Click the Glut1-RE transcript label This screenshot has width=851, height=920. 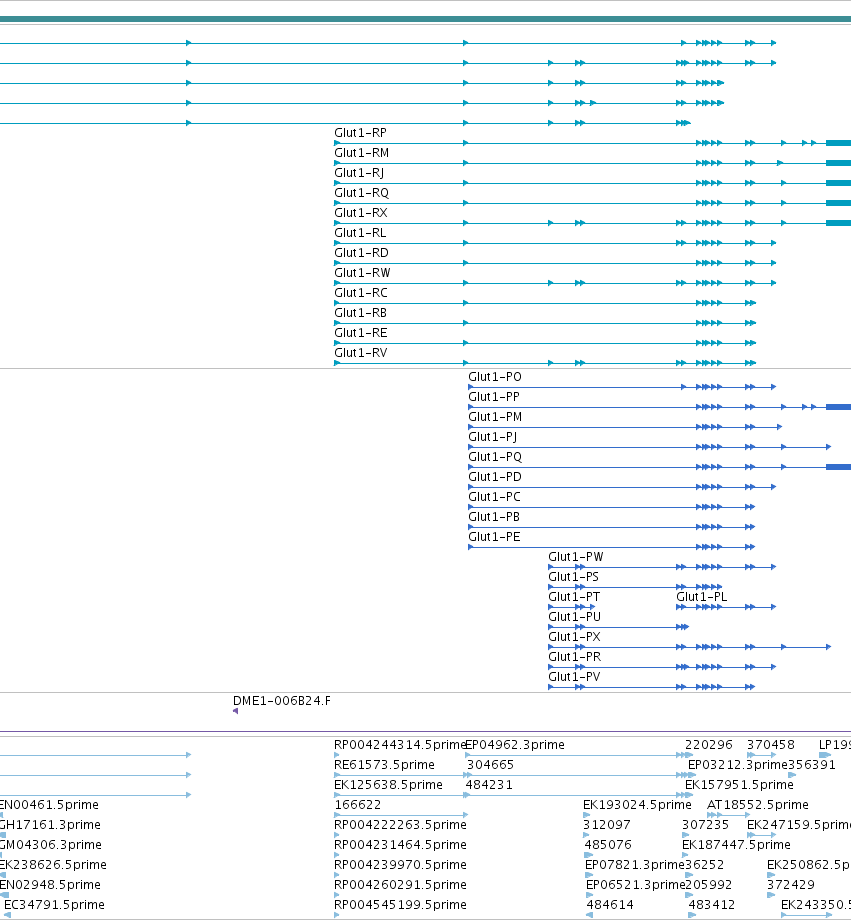[361, 333]
